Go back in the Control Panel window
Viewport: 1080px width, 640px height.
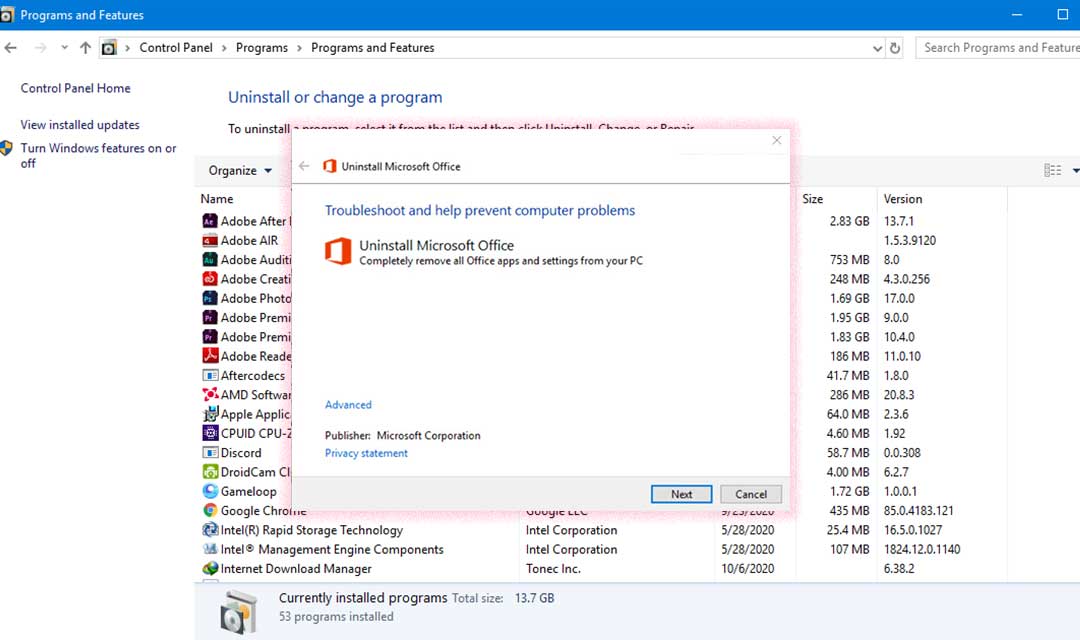(11, 48)
